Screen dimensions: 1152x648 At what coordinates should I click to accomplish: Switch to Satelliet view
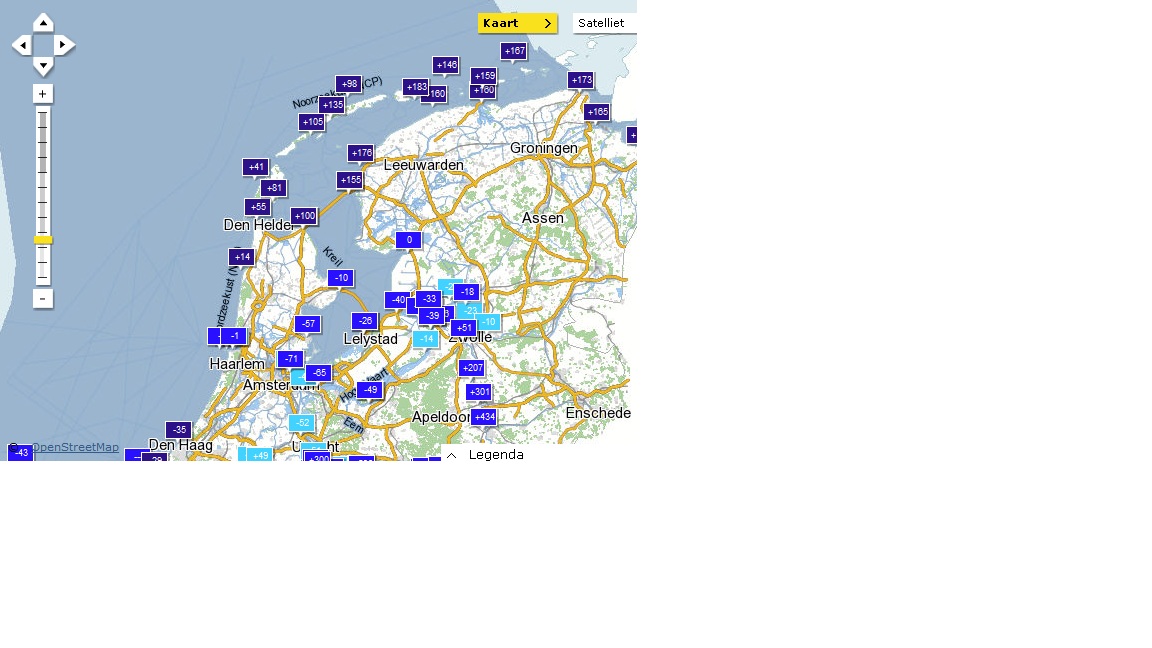[x=603, y=23]
